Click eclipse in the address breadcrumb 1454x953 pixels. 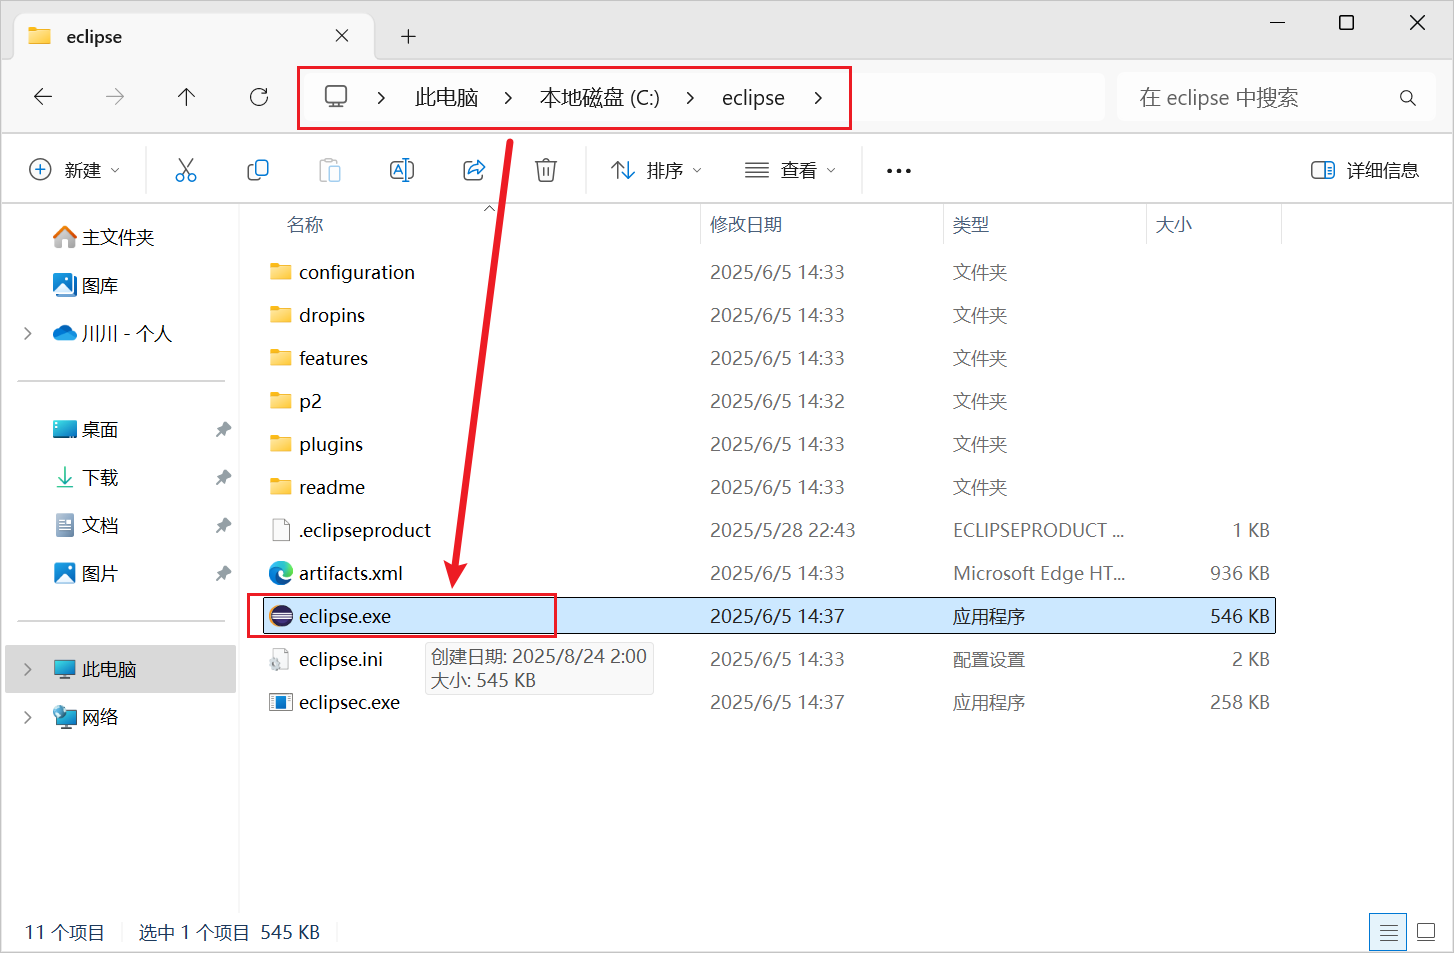coord(753,98)
